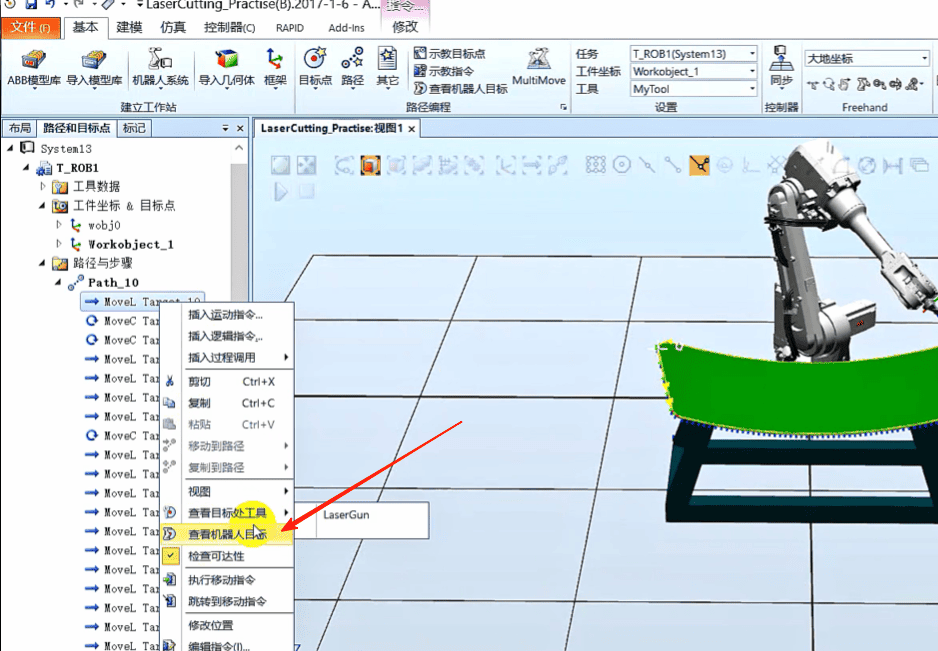The image size is (938, 651).
Task: Click the snap center circle icon
Action: pyautogui.click(x=622, y=165)
